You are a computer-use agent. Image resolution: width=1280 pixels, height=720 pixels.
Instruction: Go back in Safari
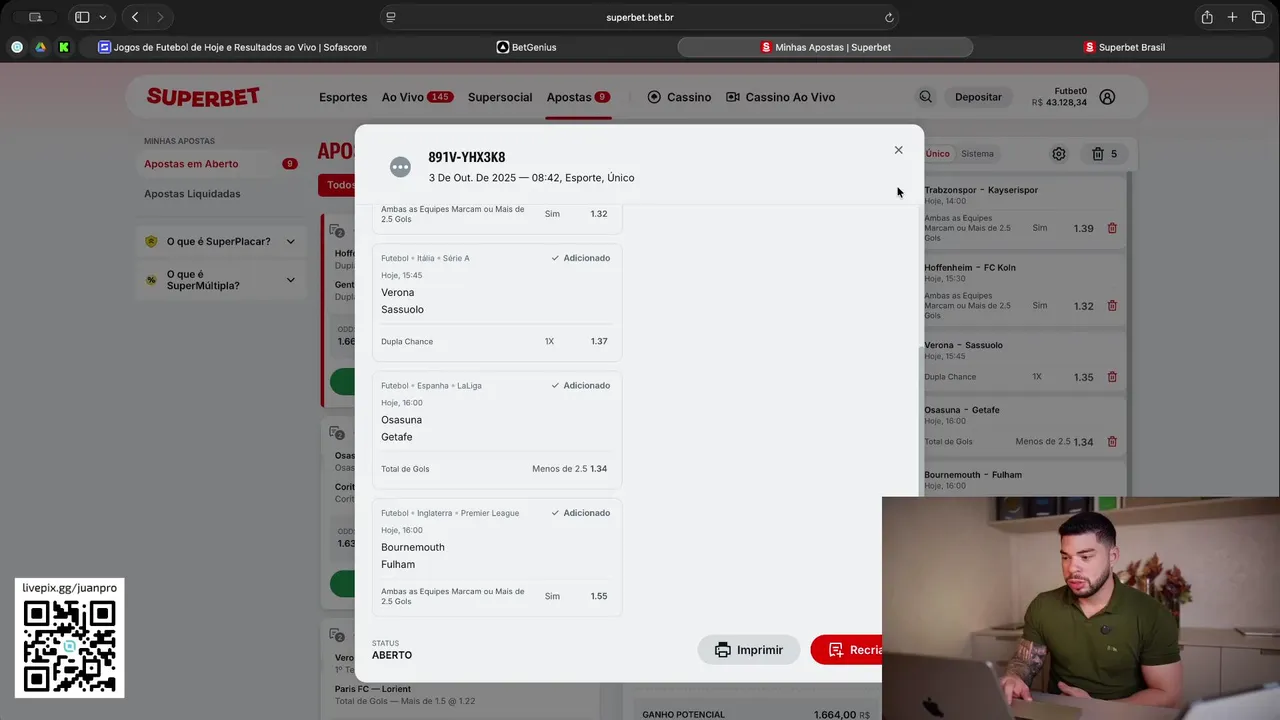tap(135, 17)
